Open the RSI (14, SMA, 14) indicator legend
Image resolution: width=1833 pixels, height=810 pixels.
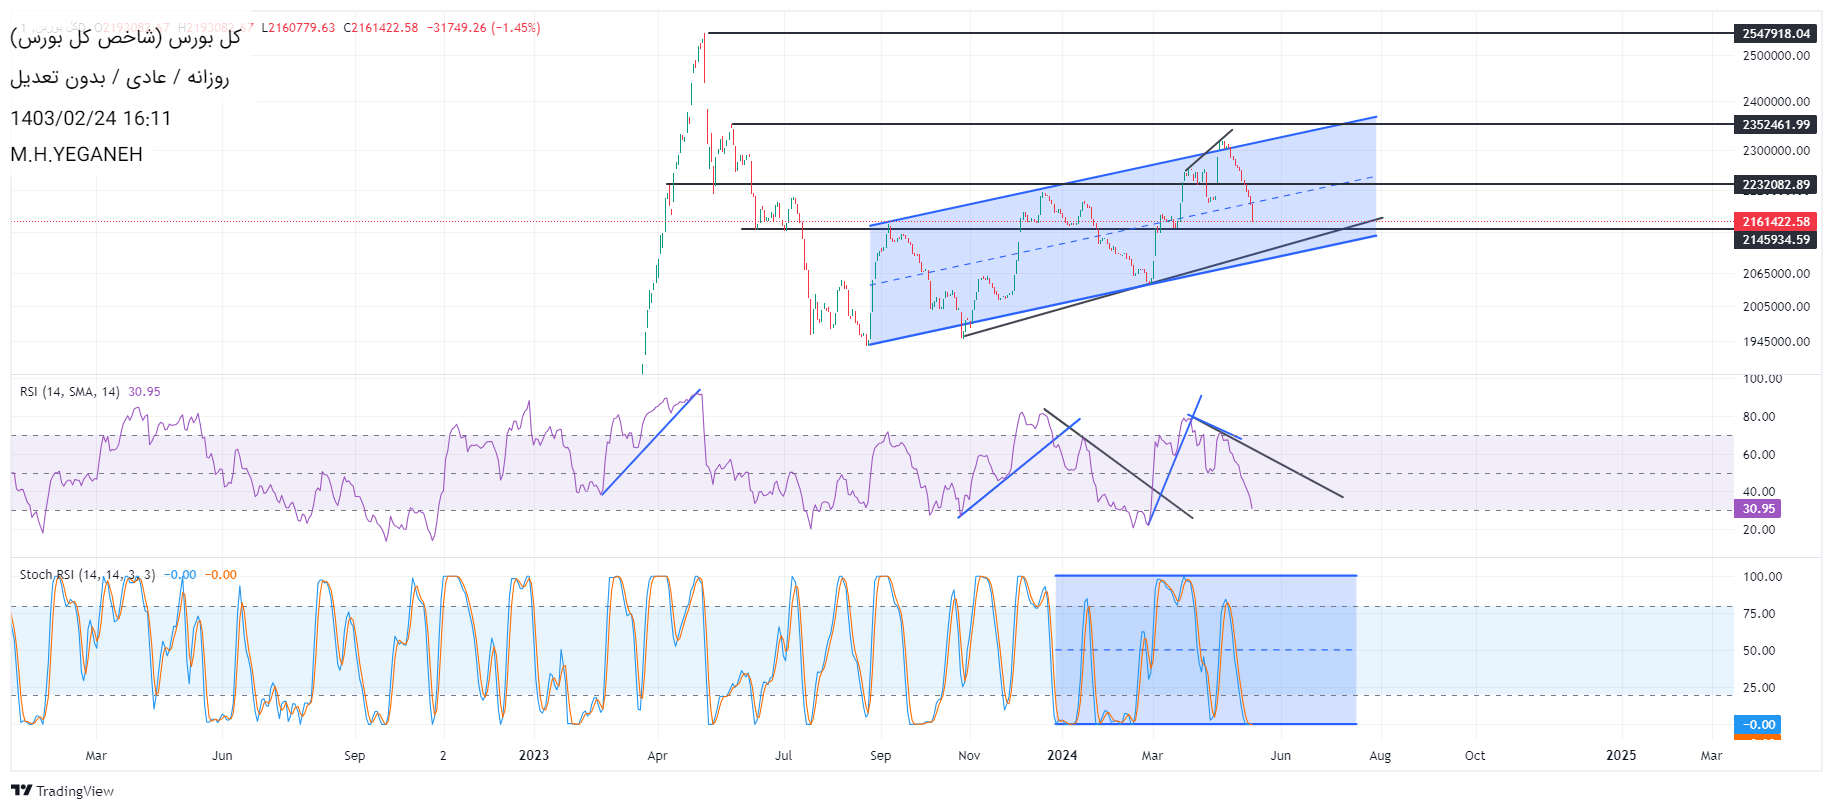[x=70, y=392]
